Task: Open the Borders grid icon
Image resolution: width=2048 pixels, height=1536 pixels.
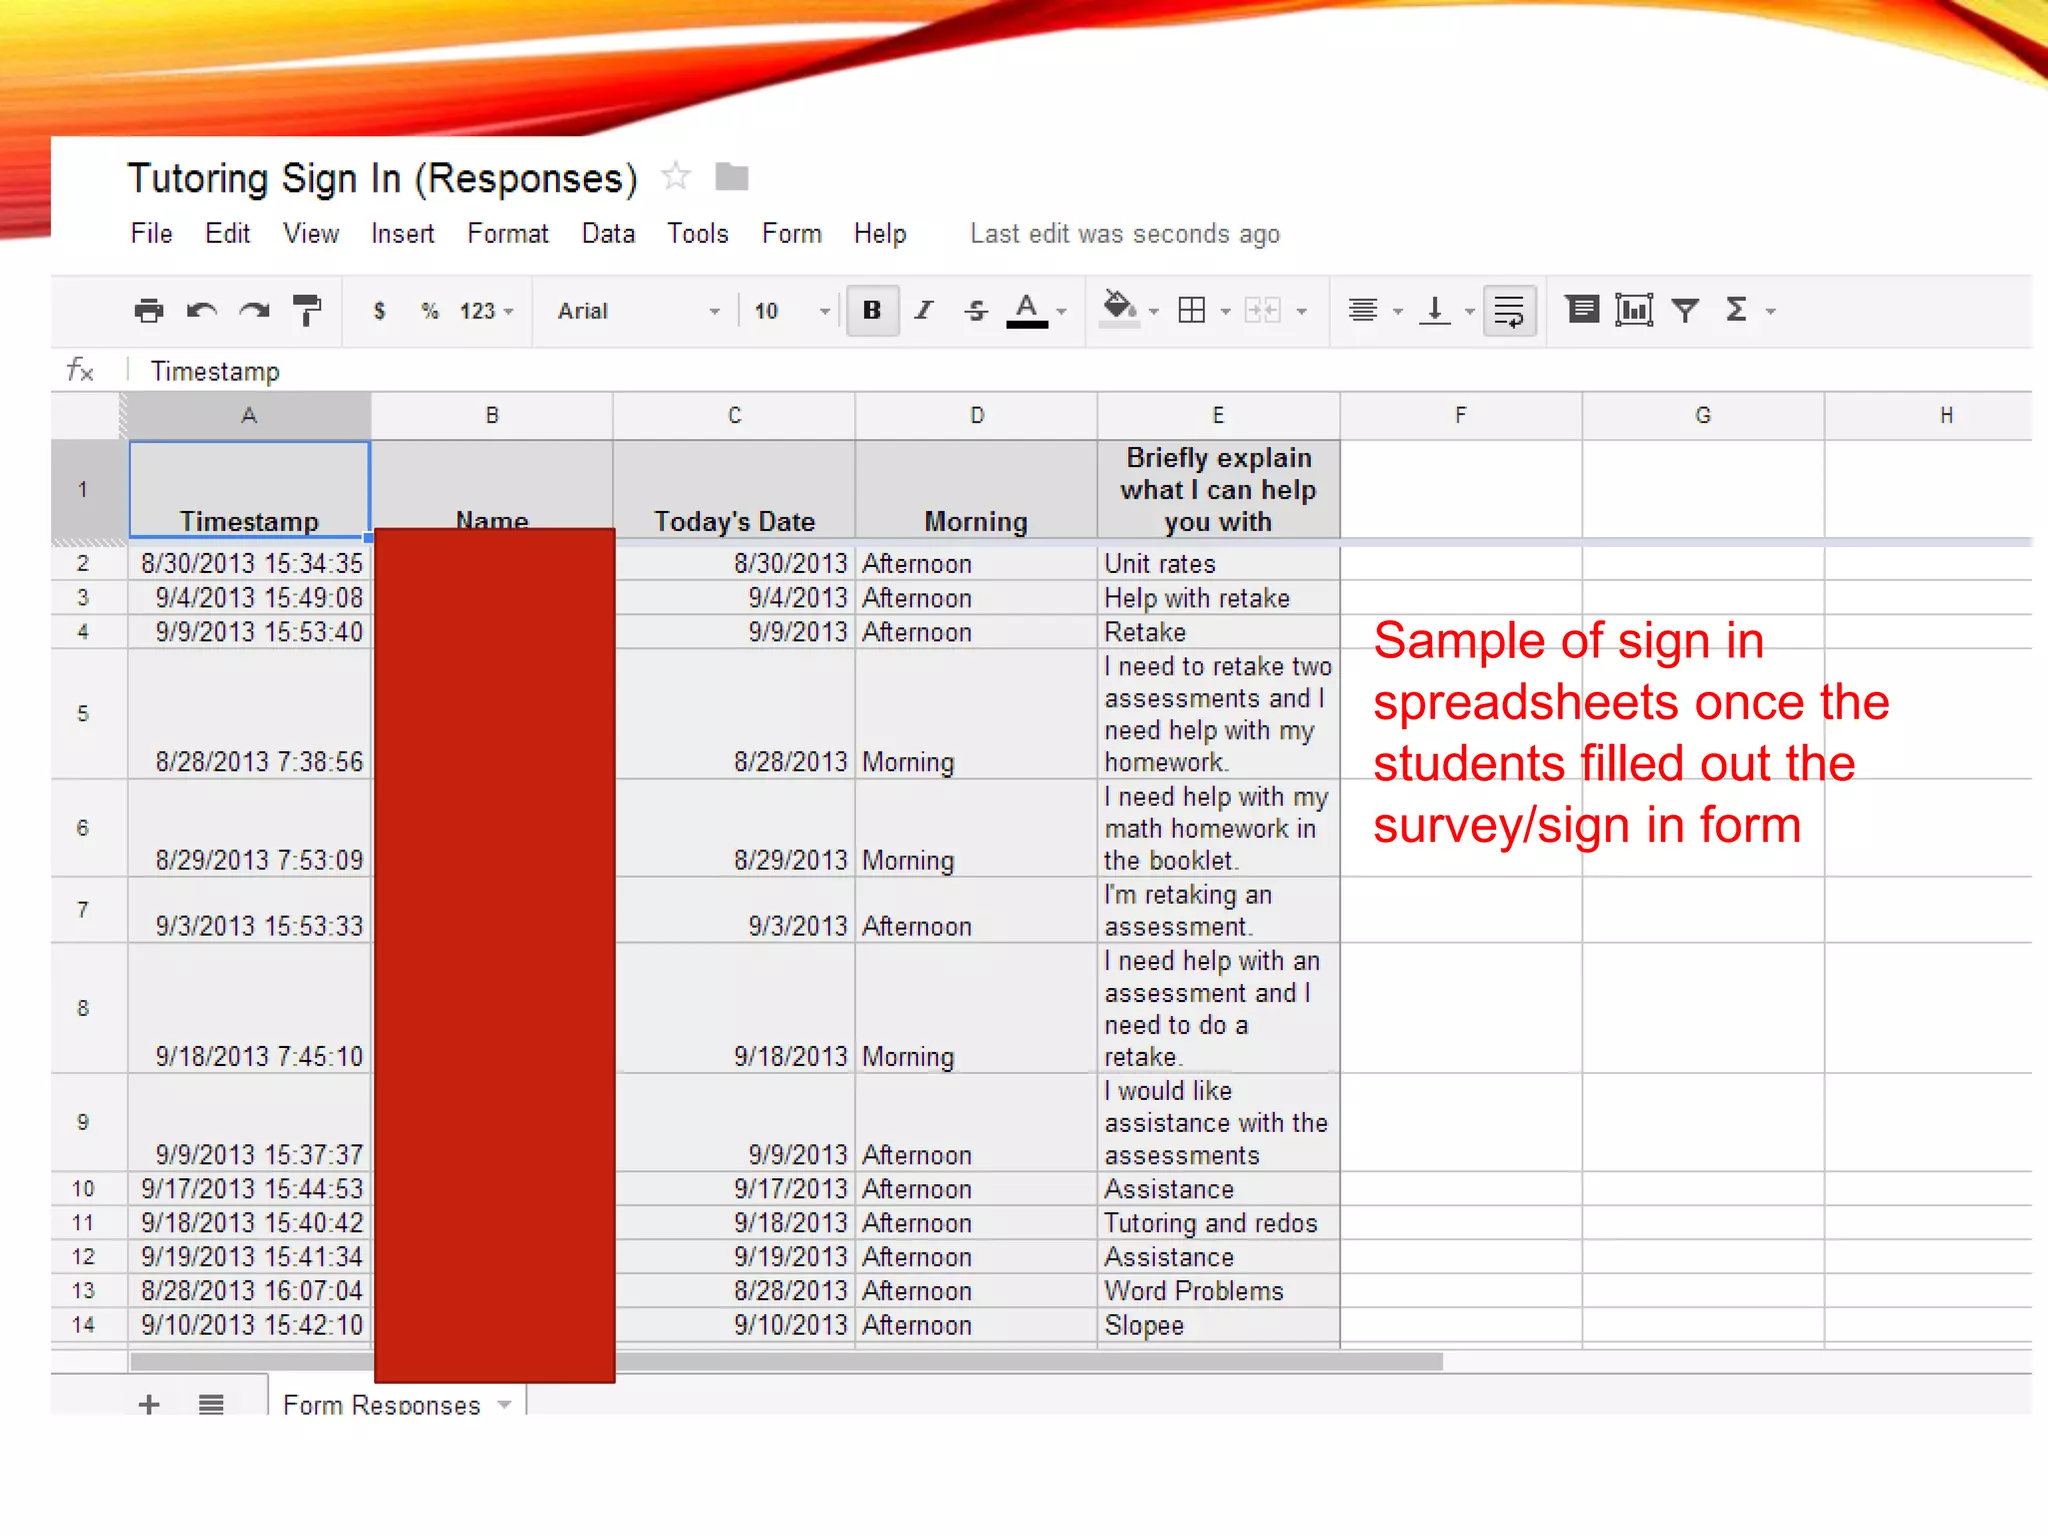Action: 1192,311
